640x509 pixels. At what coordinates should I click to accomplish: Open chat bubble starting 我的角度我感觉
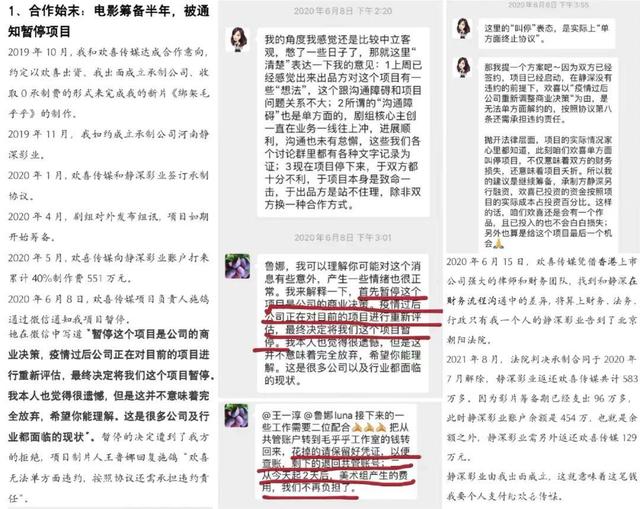[x=343, y=122]
